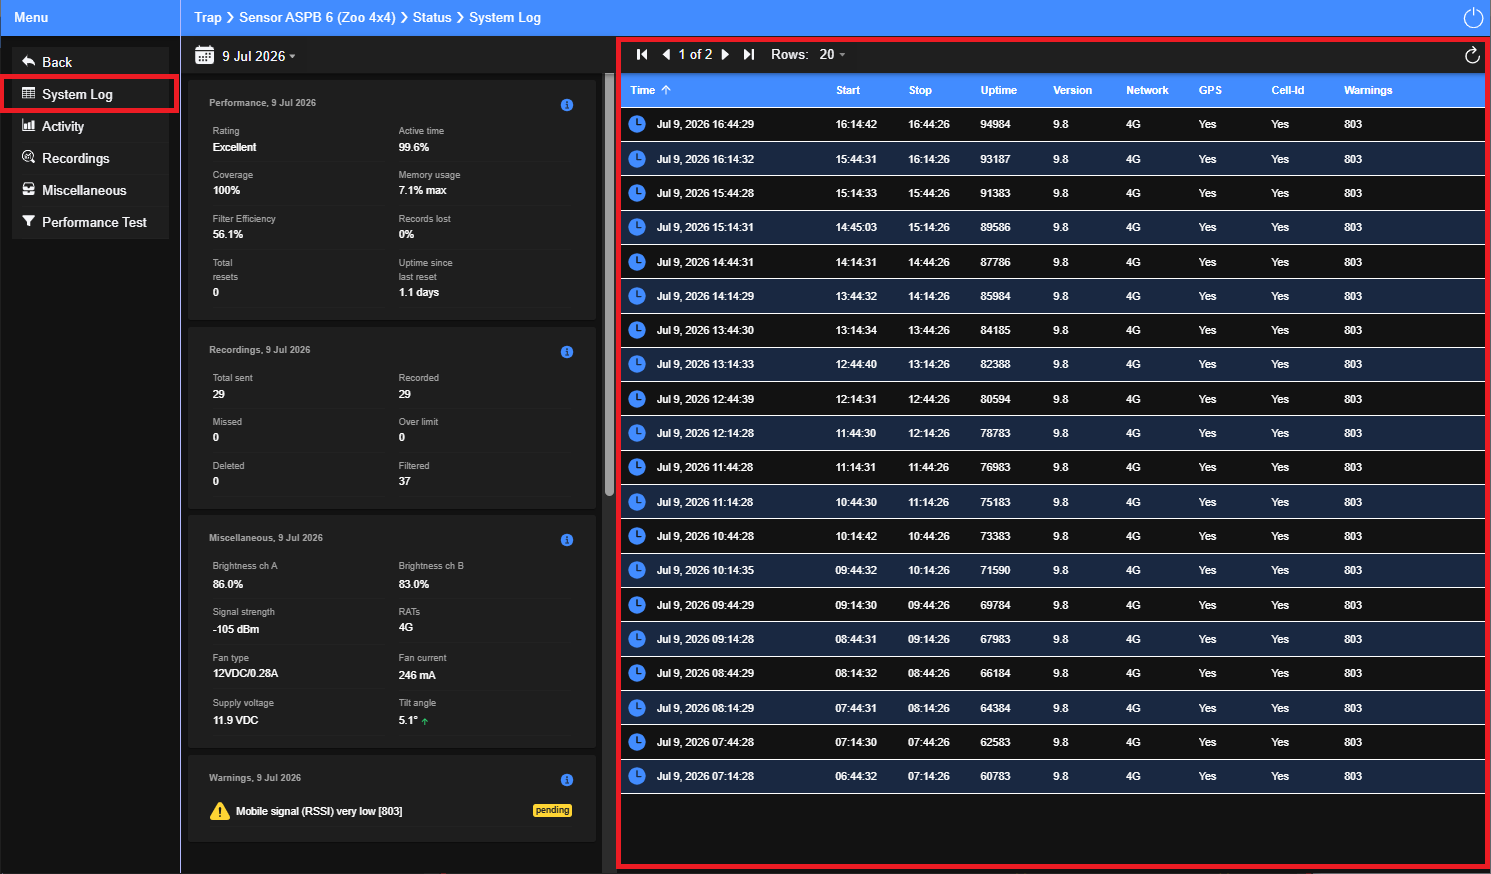Open the calendar icon beside 9 Jul 2026
Viewport: 1491px width, 874px height.
(x=204, y=55)
